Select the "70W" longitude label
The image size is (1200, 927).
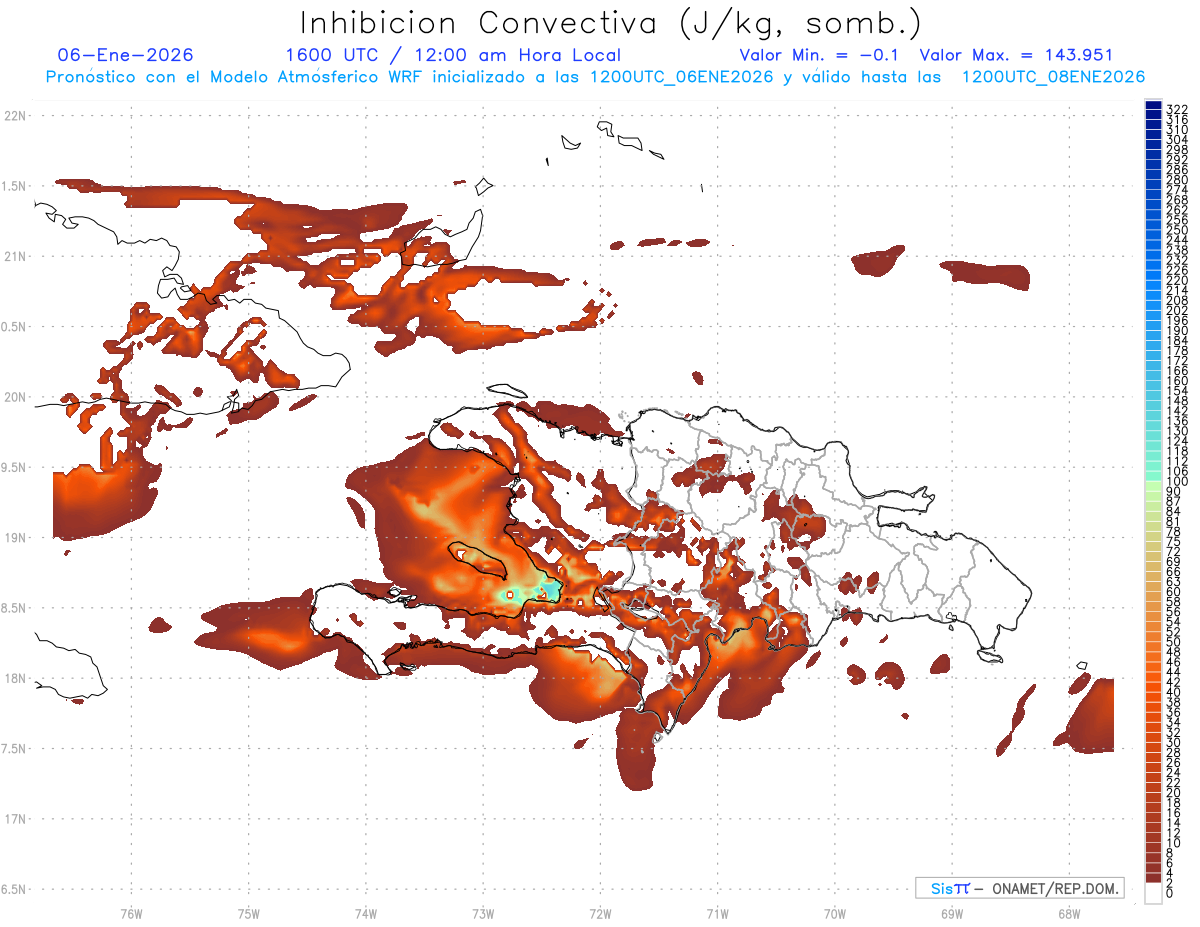[x=835, y=913]
